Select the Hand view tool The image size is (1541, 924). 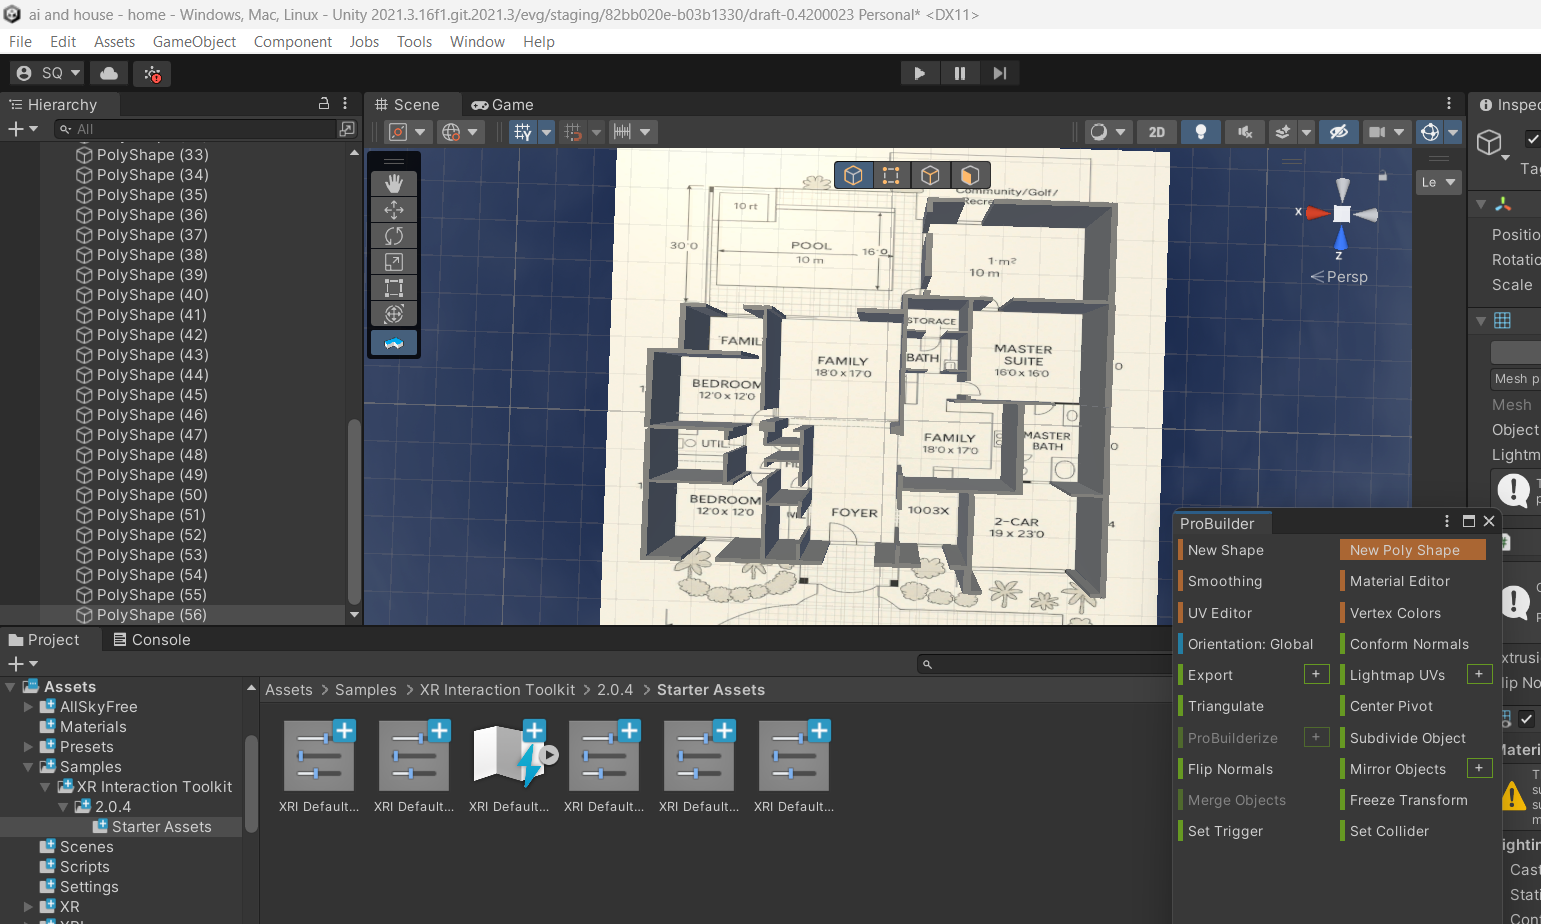[x=394, y=183]
